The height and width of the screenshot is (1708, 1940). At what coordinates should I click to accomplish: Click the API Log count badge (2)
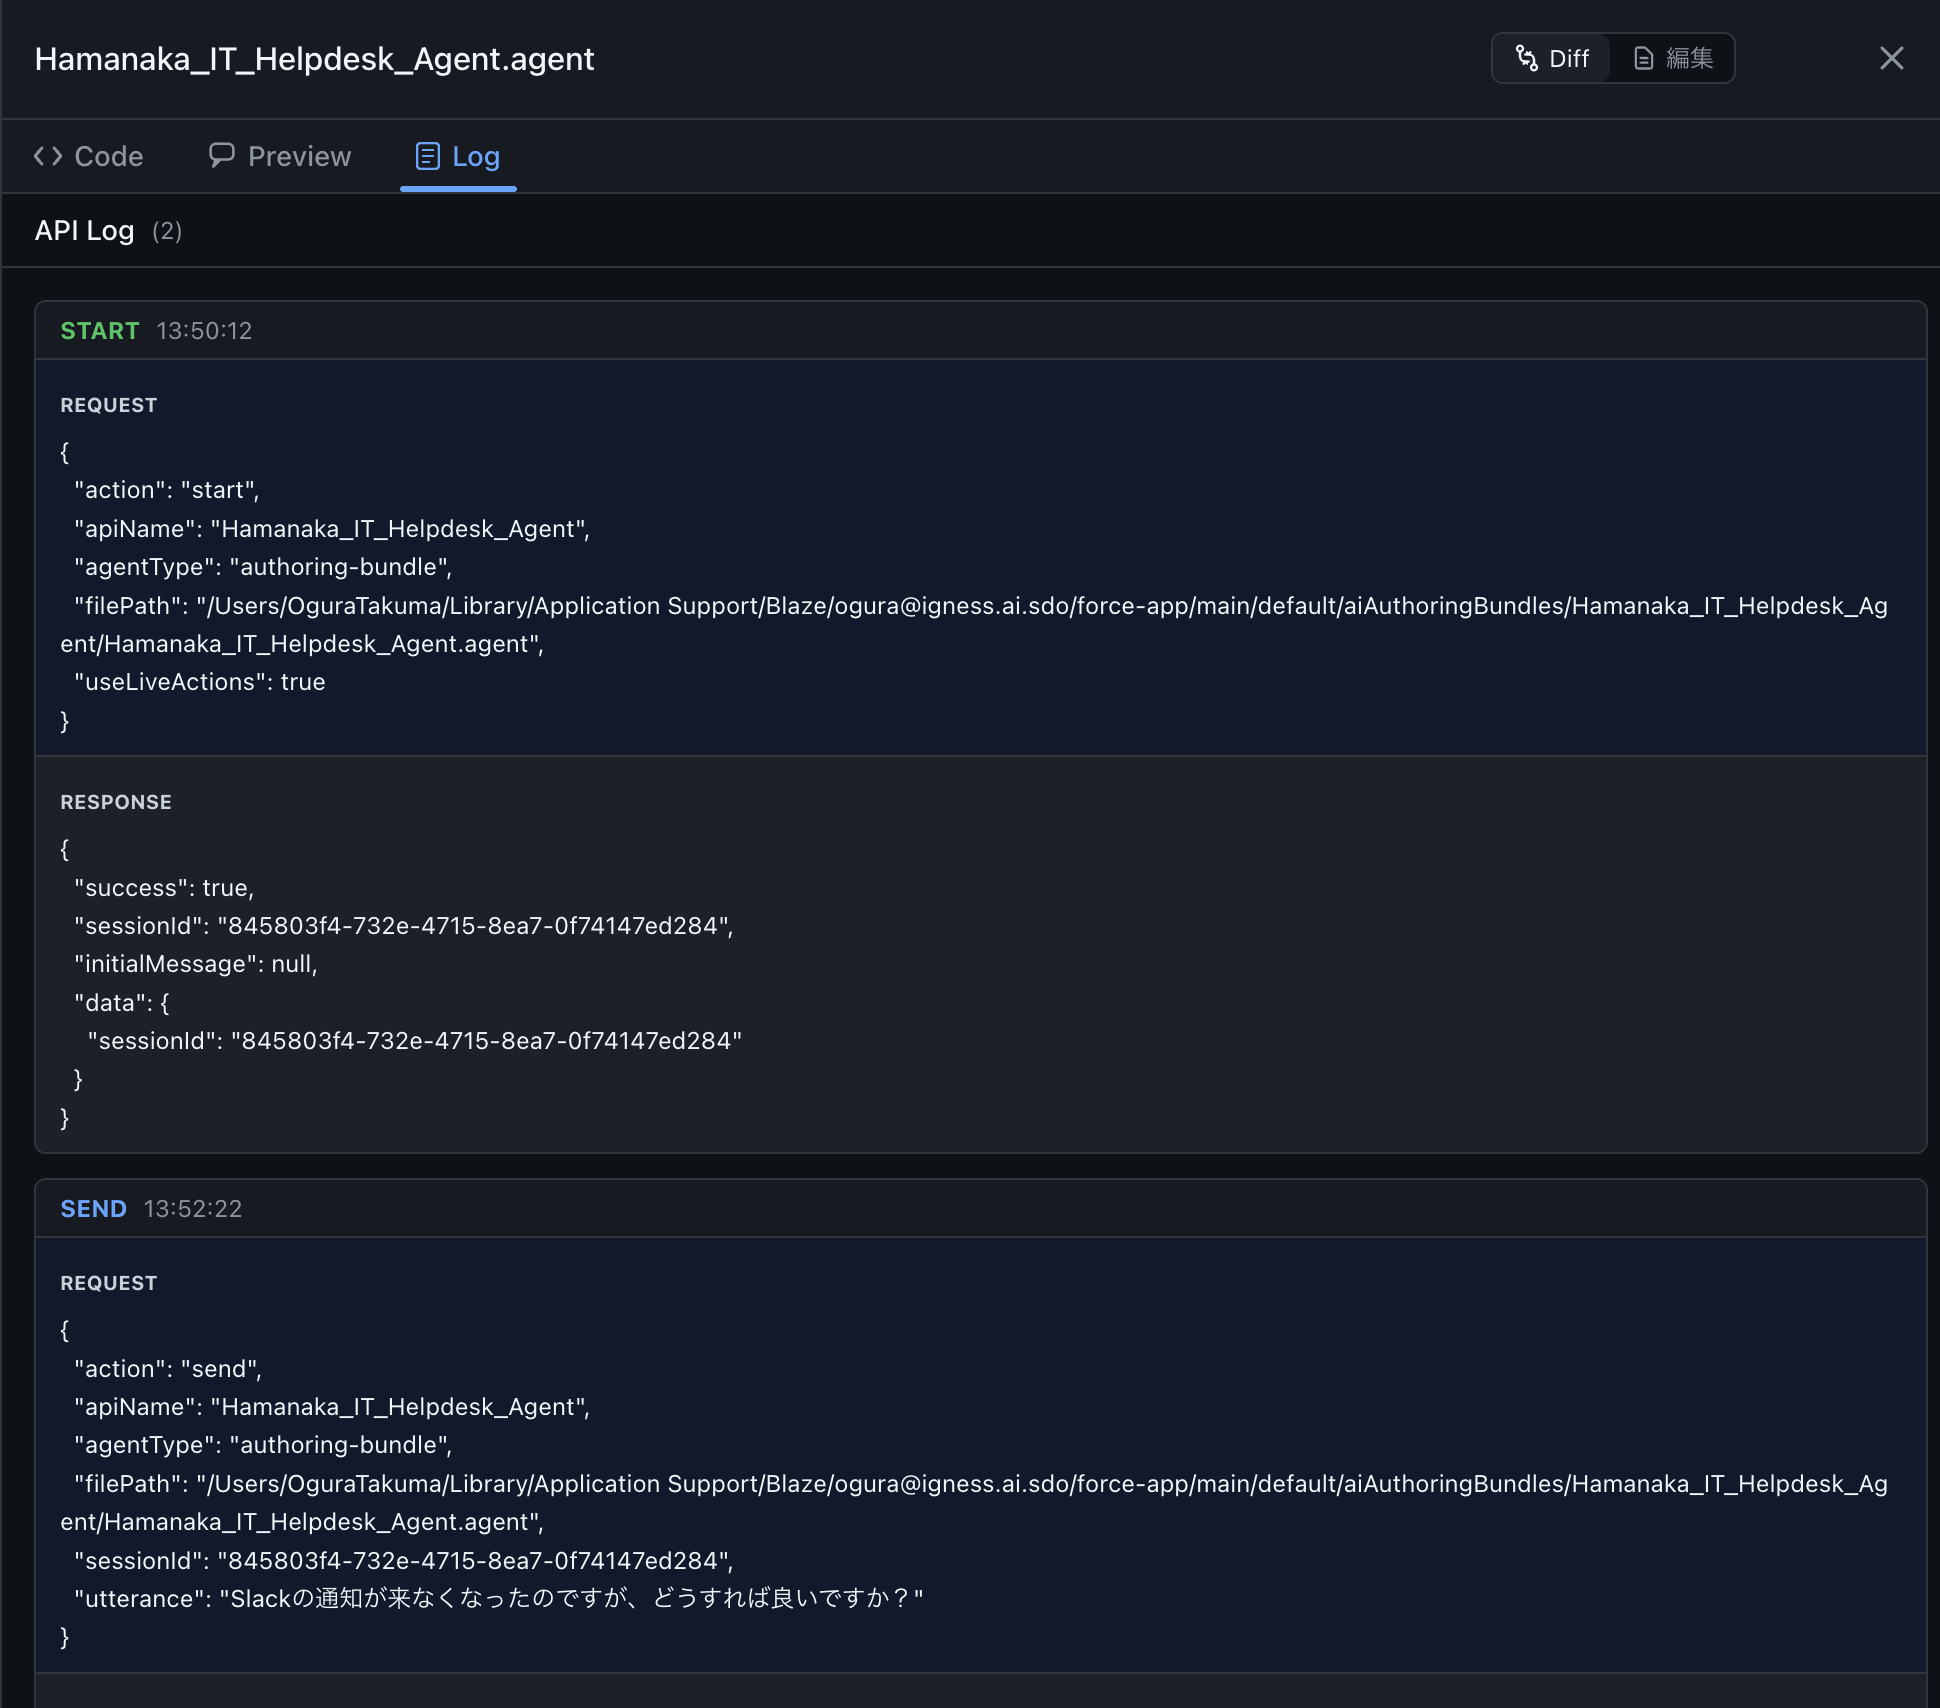click(167, 231)
